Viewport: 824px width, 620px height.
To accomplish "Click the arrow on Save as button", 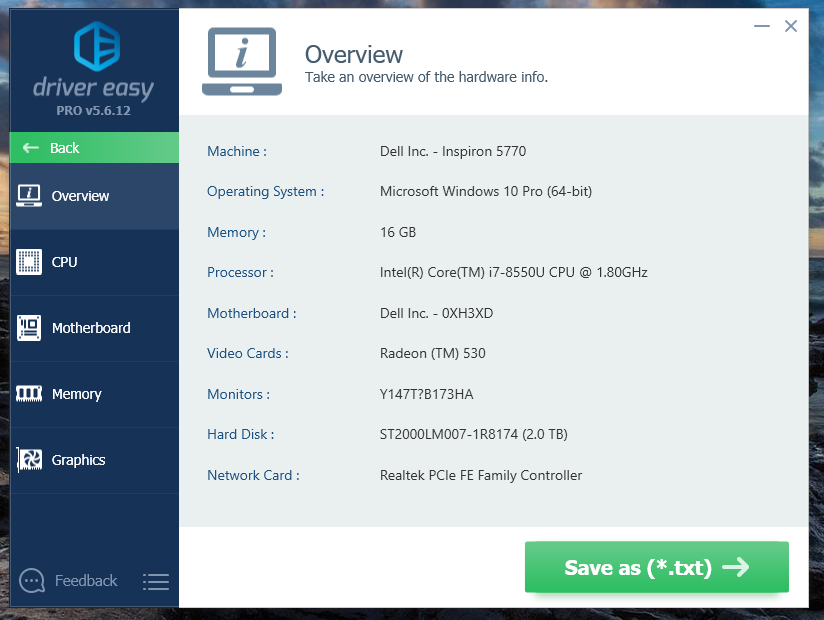I will [x=736, y=567].
